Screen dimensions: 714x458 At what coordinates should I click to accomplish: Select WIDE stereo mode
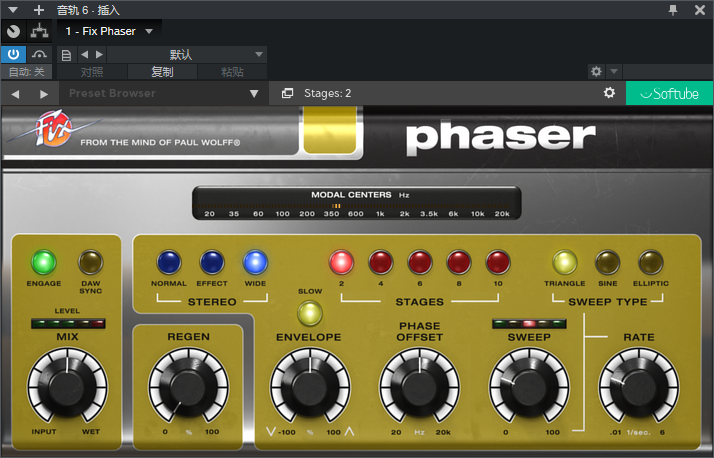(255, 263)
